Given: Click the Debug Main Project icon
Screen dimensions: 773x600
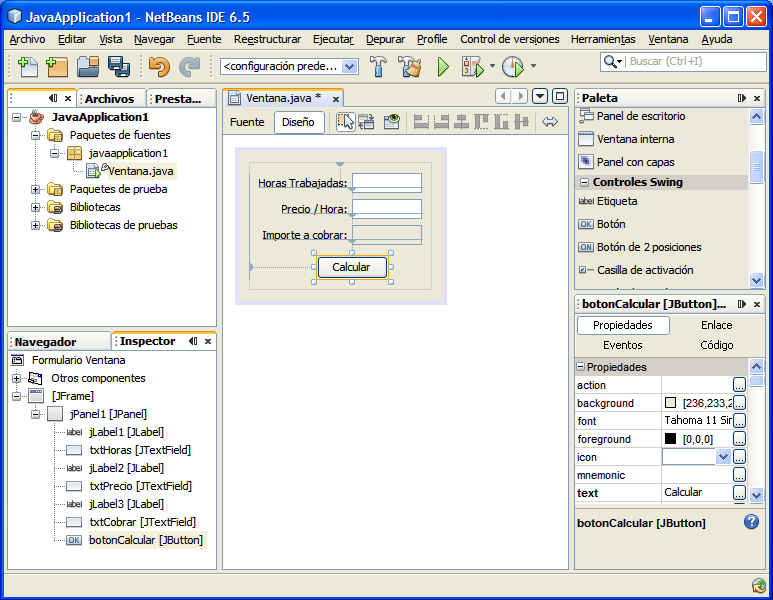Looking at the screenshot, I should pos(472,67).
